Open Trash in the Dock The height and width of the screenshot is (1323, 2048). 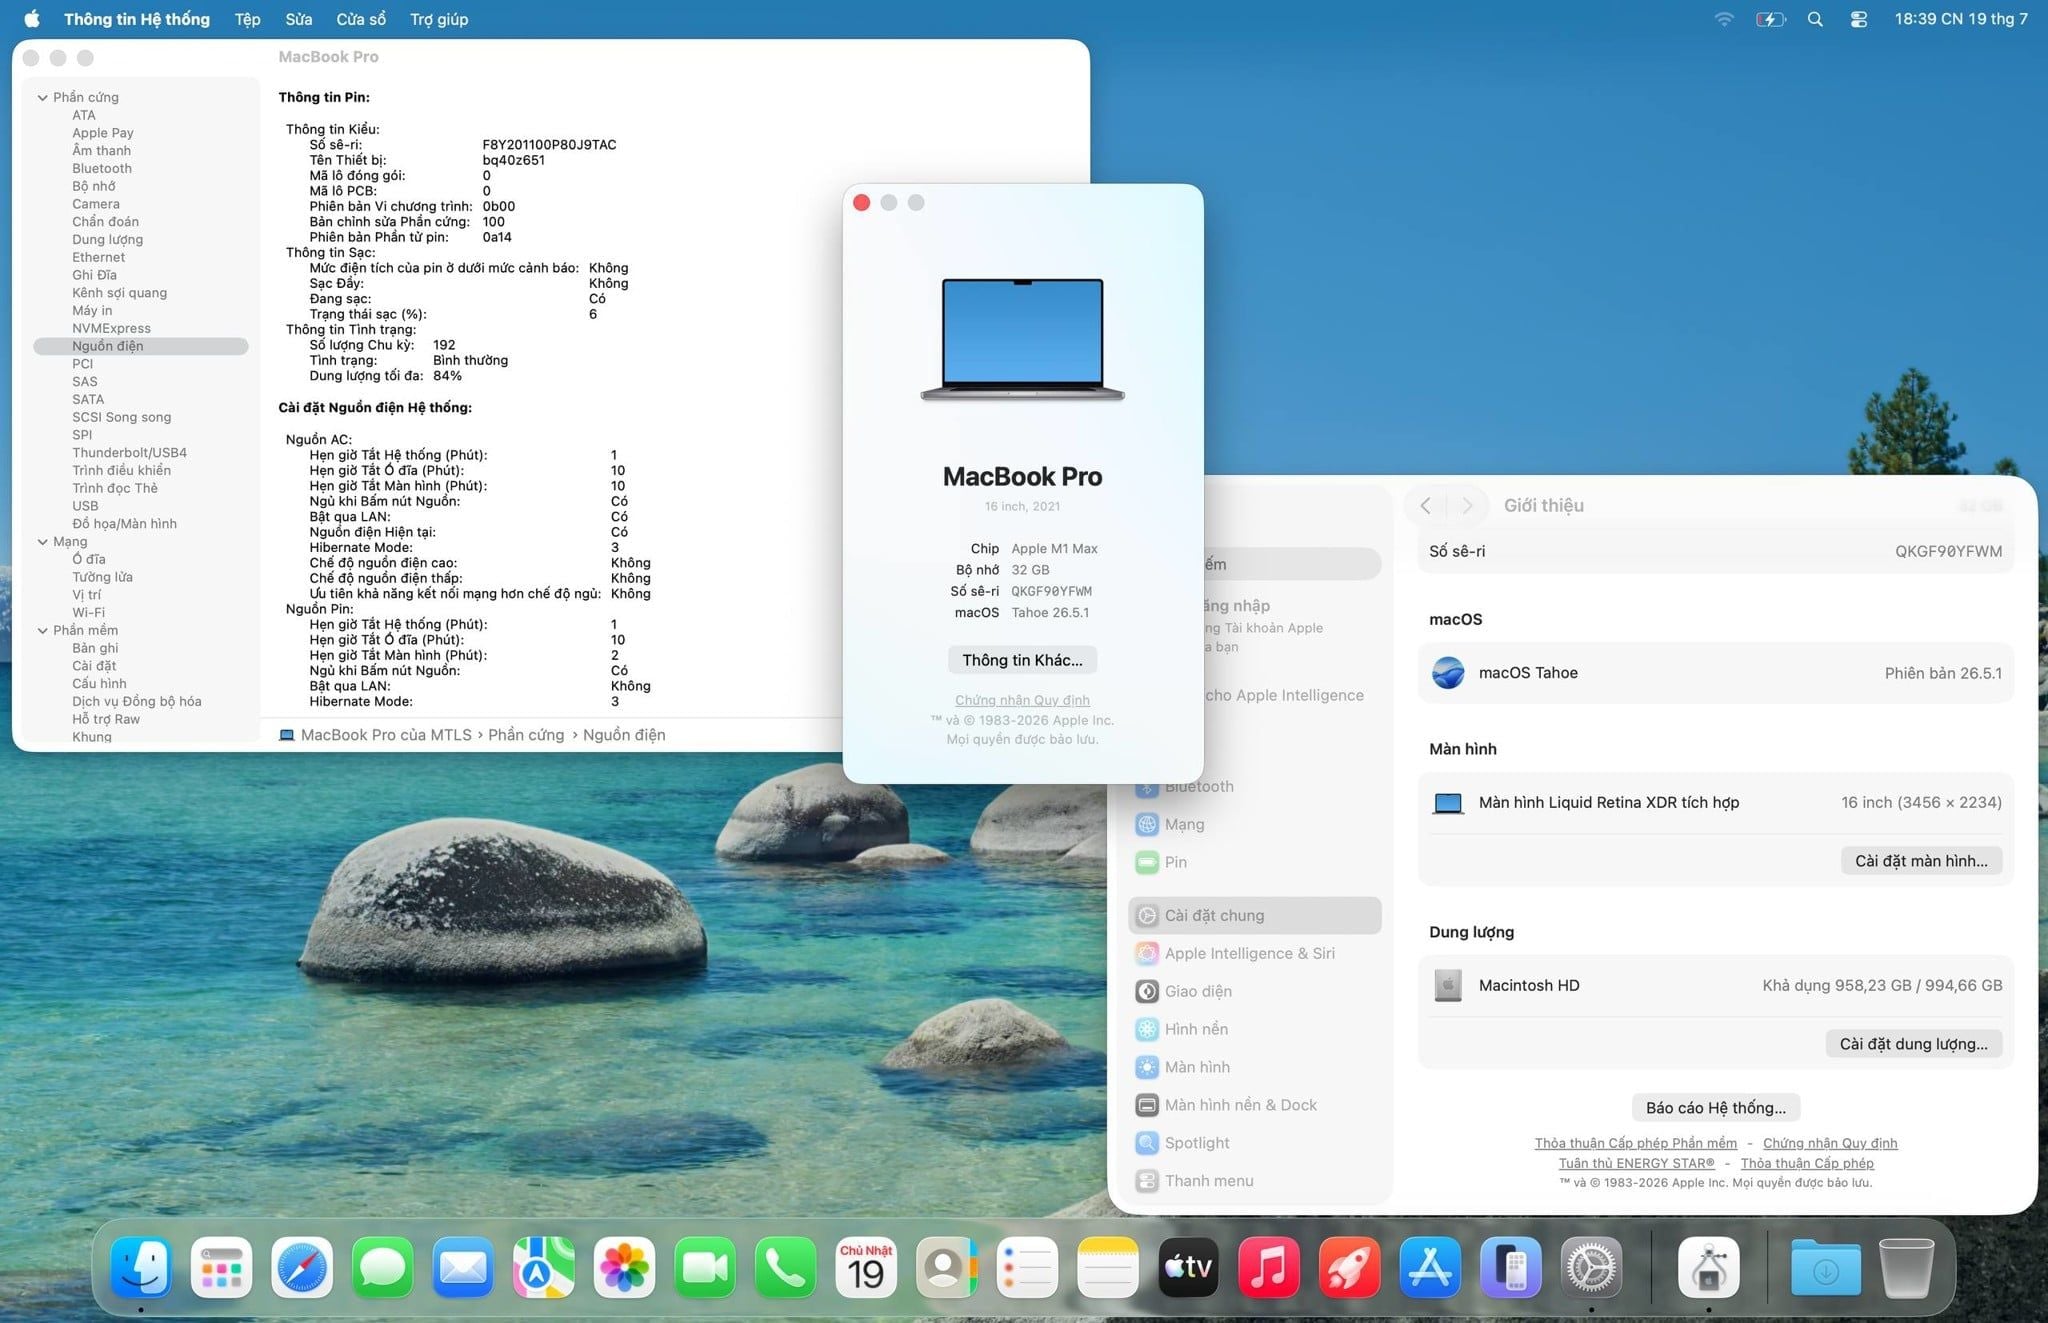pyautogui.click(x=1906, y=1267)
